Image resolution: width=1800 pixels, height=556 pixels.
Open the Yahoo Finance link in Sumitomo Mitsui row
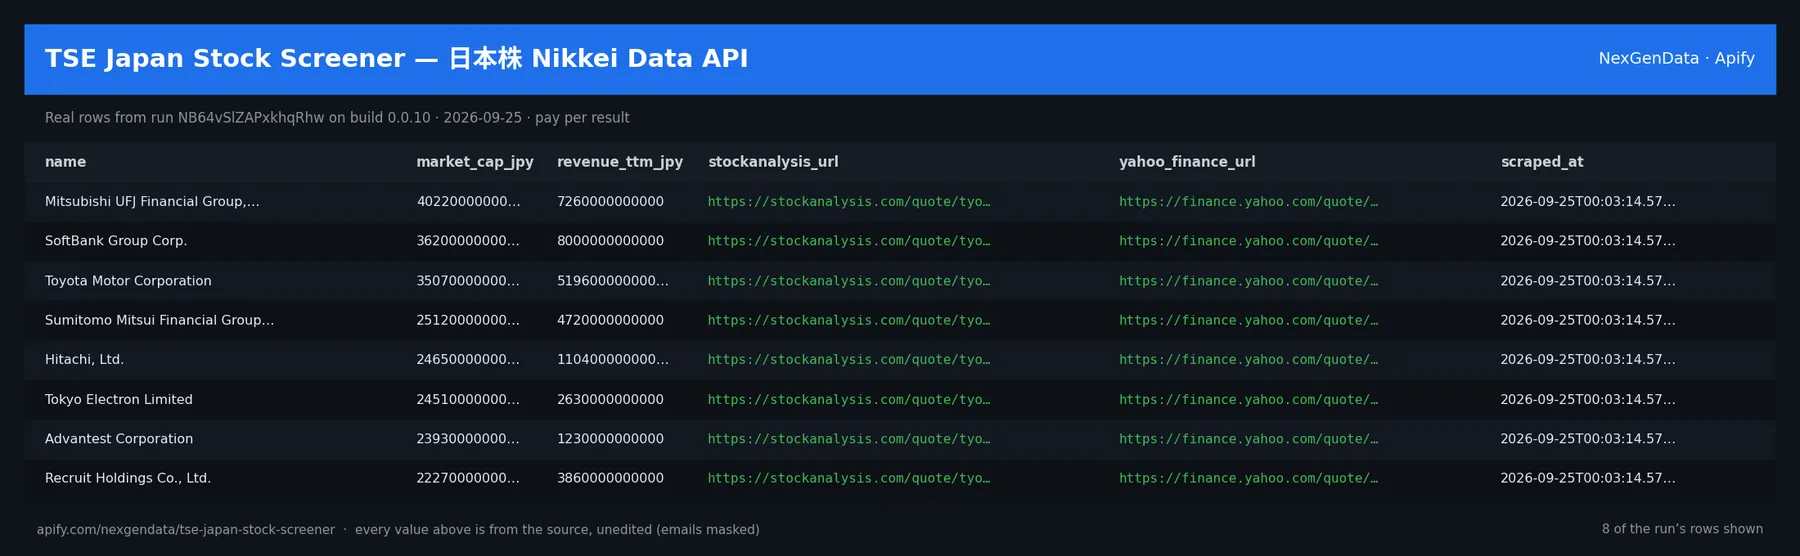1248,320
